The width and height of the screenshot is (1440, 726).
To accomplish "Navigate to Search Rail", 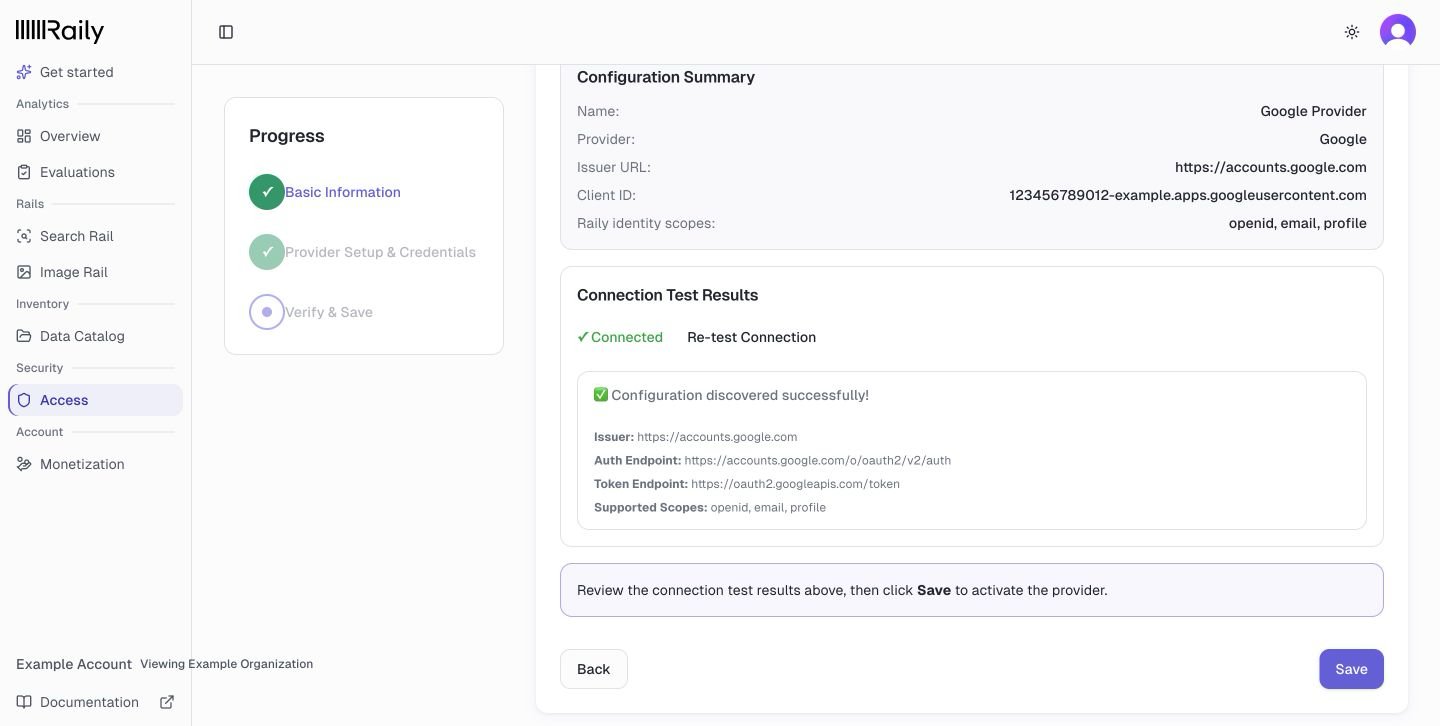I will point(95,236).
